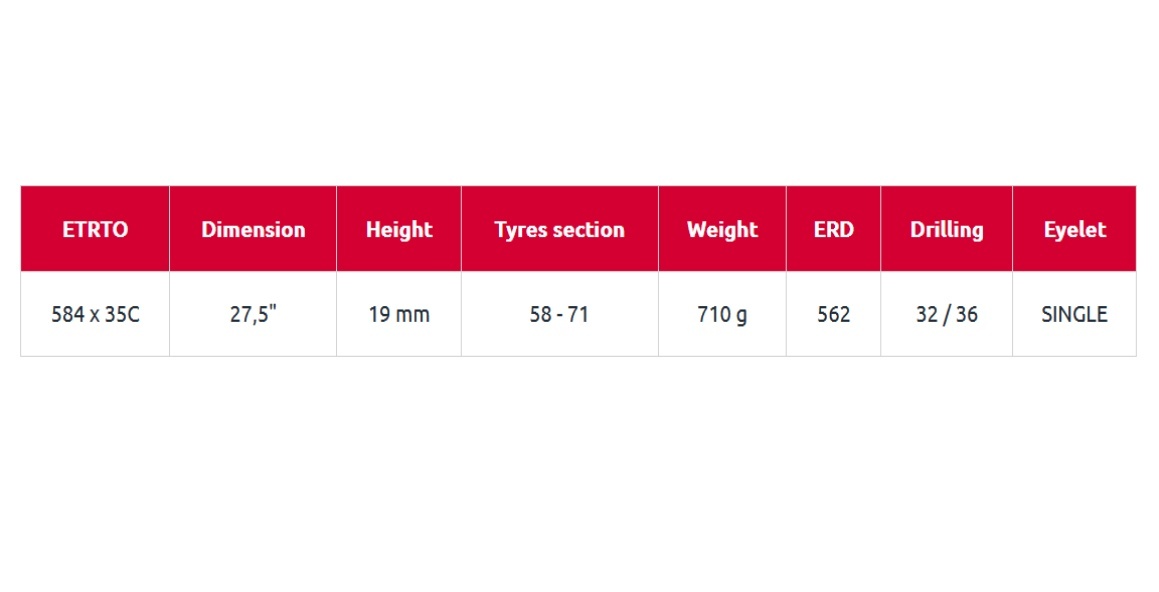Click the Drilling column header
Image resolution: width=1159 pixels, height=592 pixels.
947,229
